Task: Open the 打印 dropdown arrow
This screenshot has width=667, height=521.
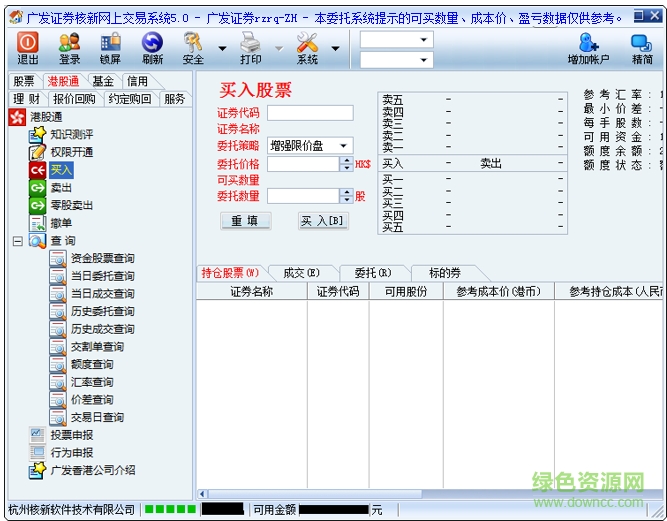Action: pos(279,48)
